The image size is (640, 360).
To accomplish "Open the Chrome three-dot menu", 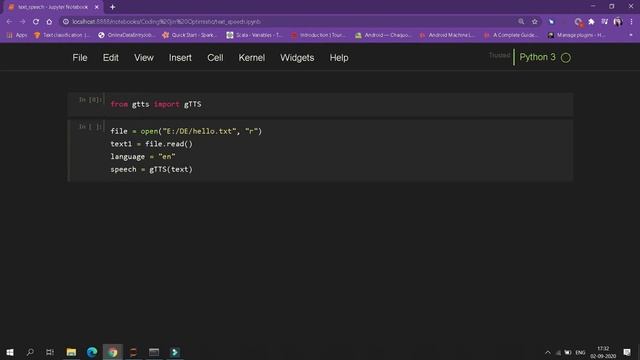I will [631, 22].
